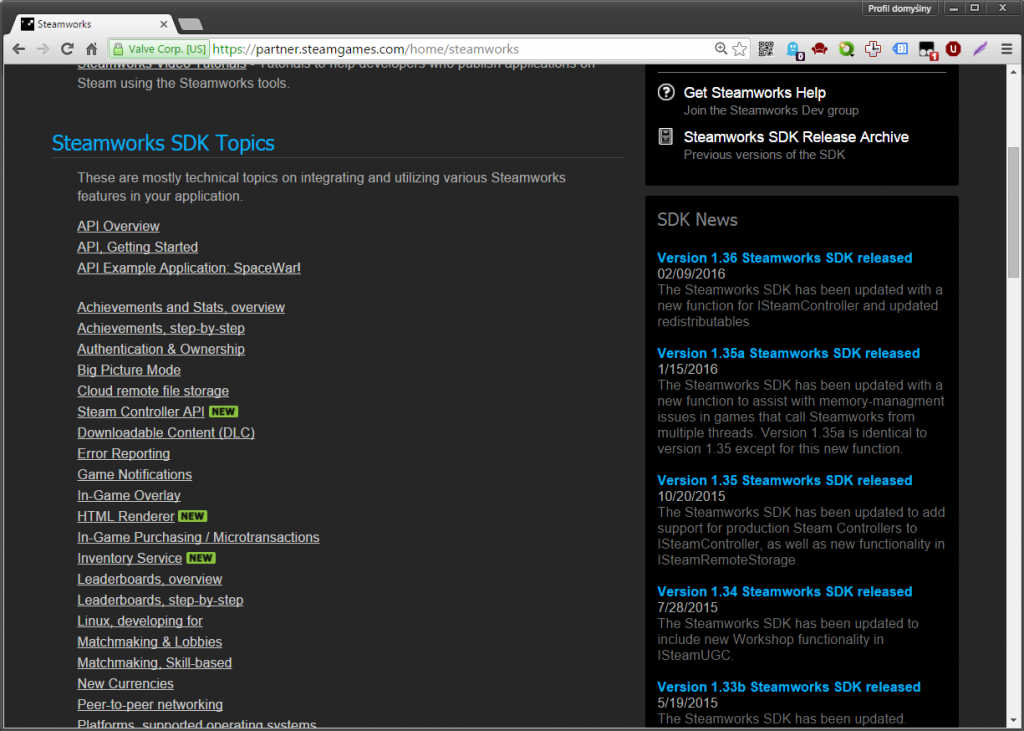The width and height of the screenshot is (1024, 731).
Task: Open Inventory Service link
Action: (x=129, y=558)
